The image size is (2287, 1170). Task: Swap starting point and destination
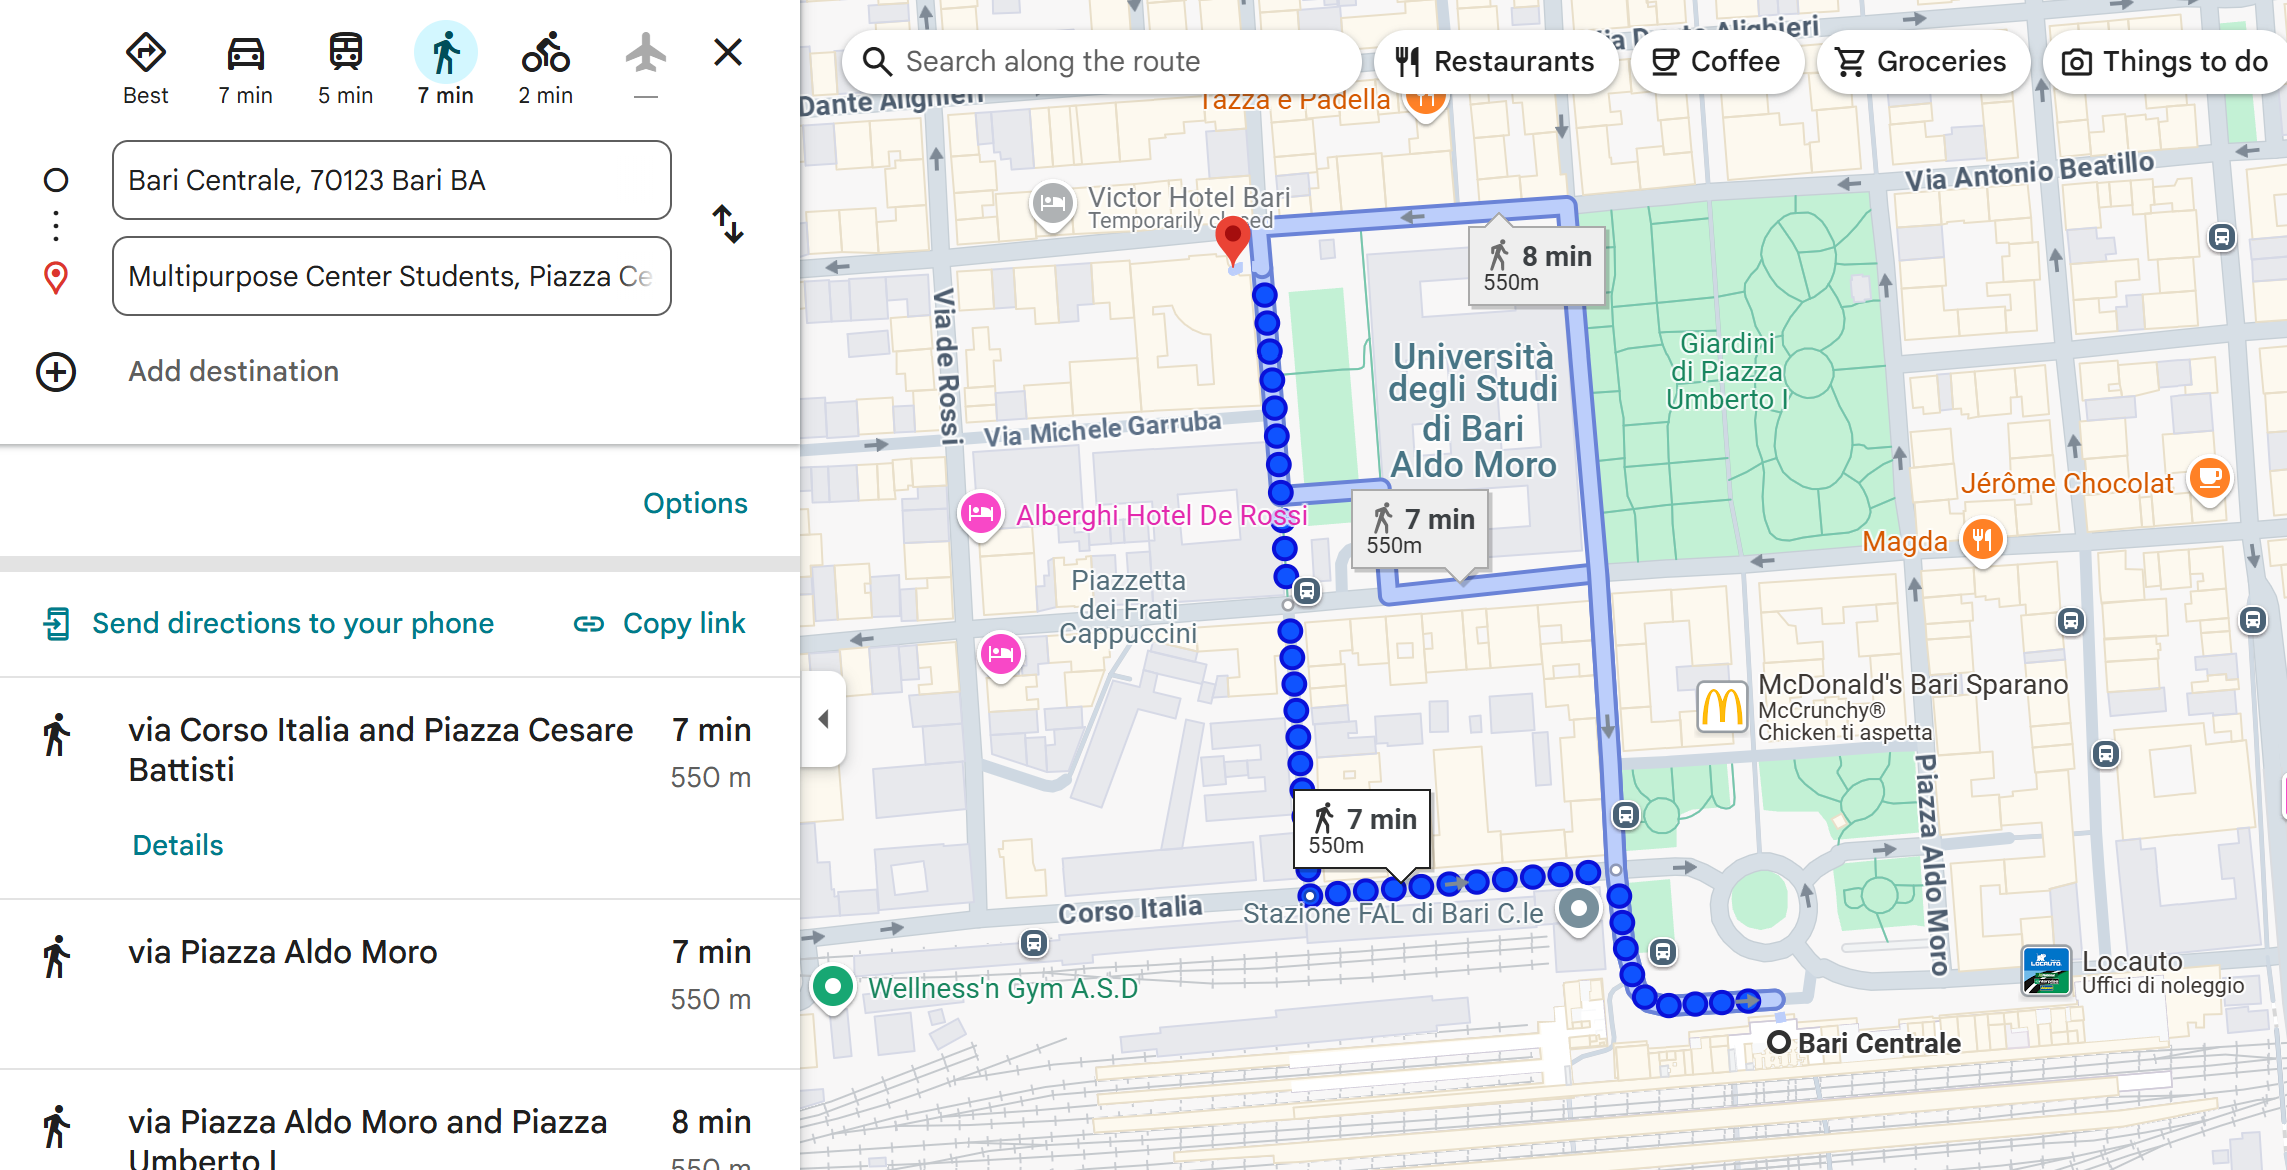728,224
